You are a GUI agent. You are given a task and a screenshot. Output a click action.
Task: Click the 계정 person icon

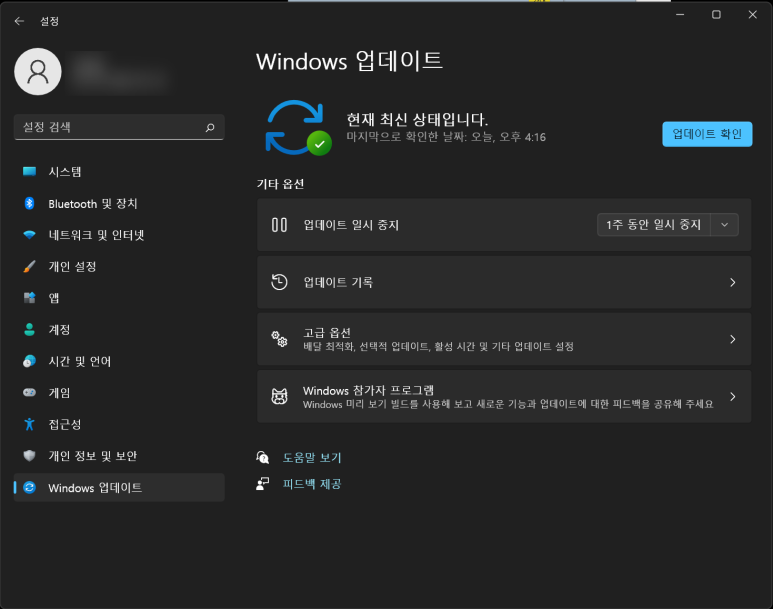point(30,329)
